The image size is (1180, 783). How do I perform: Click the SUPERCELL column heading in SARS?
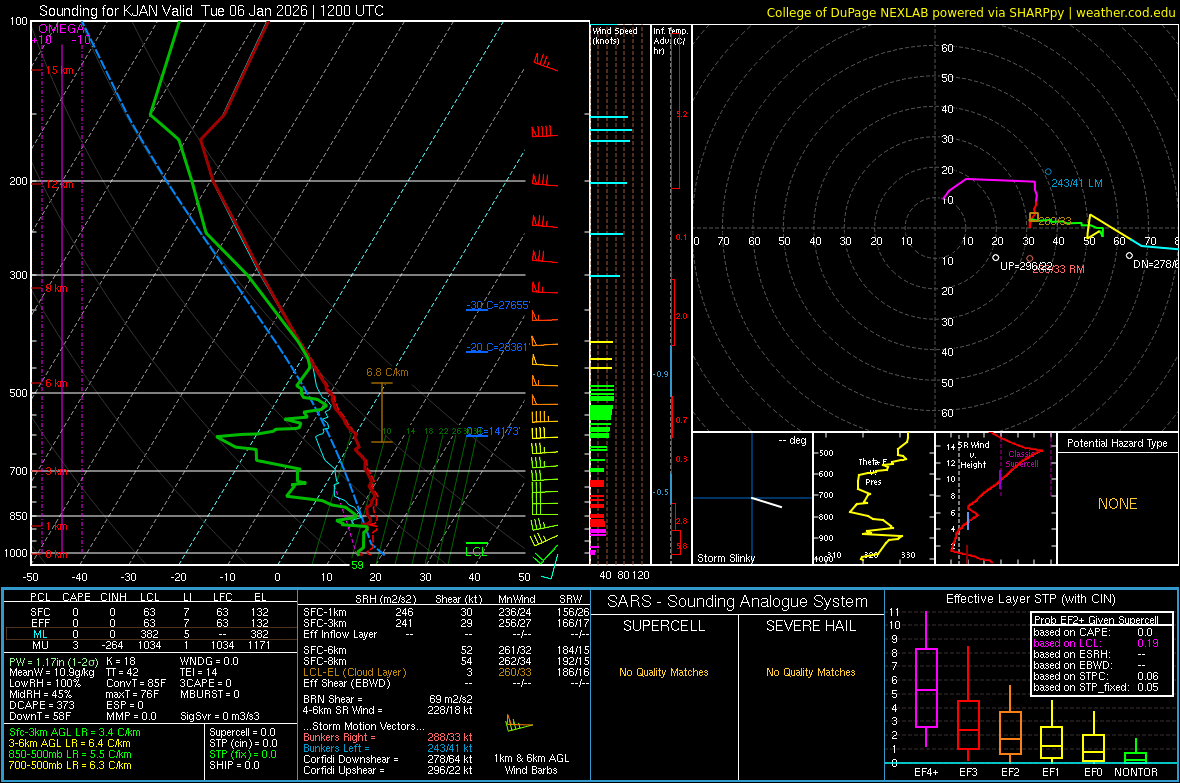tap(664, 626)
